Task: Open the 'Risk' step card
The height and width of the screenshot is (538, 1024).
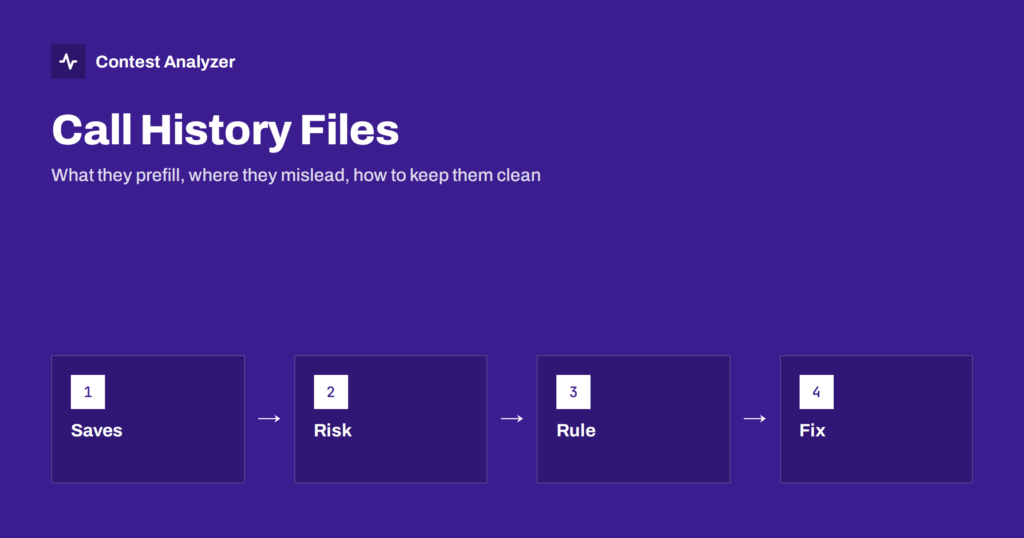Action: point(391,419)
